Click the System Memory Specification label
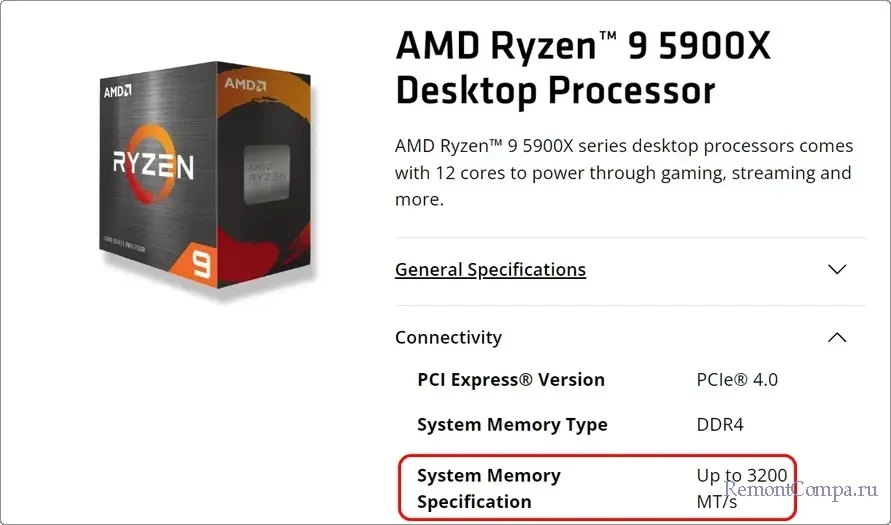This screenshot has width=891, height=525. pyautogui.click(x=489, y=488)
